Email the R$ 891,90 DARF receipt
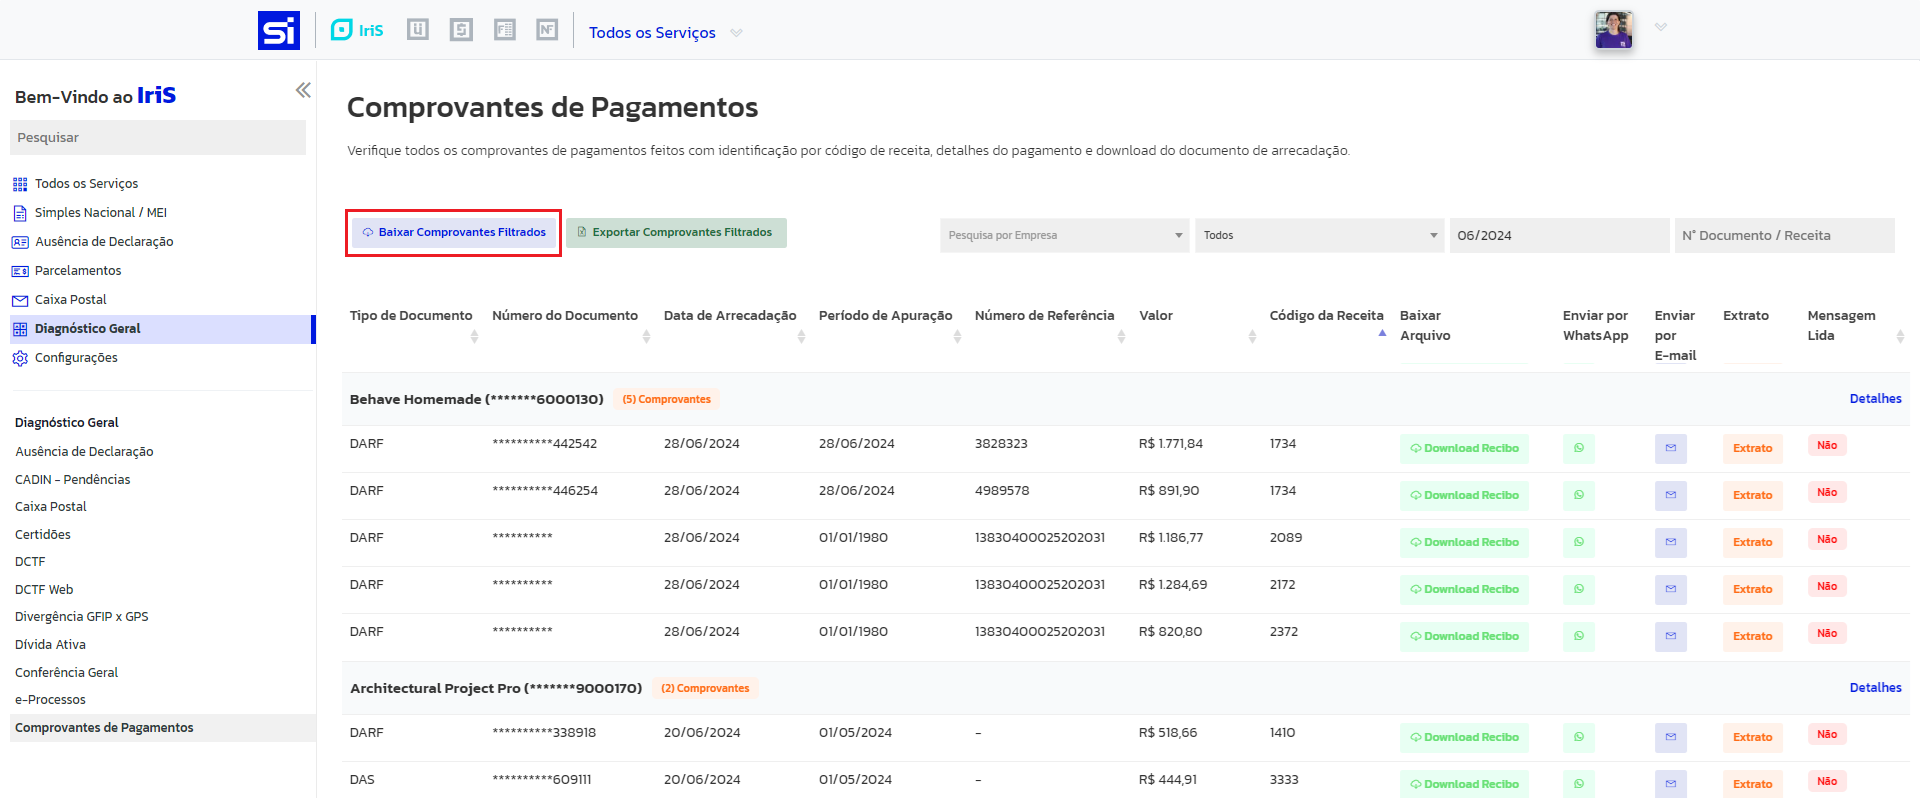The width and height of the screenshot is (1930, 798). point(1670,495)
